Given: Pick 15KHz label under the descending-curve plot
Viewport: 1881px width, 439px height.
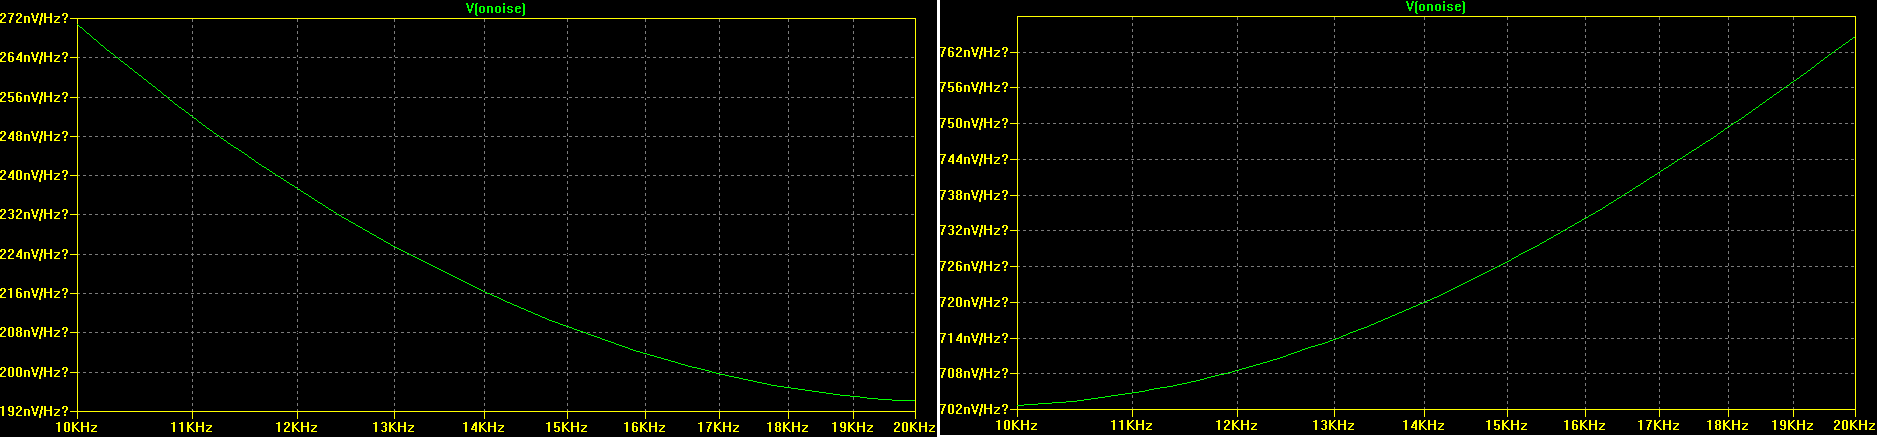Looking at the screenshot, I should point(567,428).
